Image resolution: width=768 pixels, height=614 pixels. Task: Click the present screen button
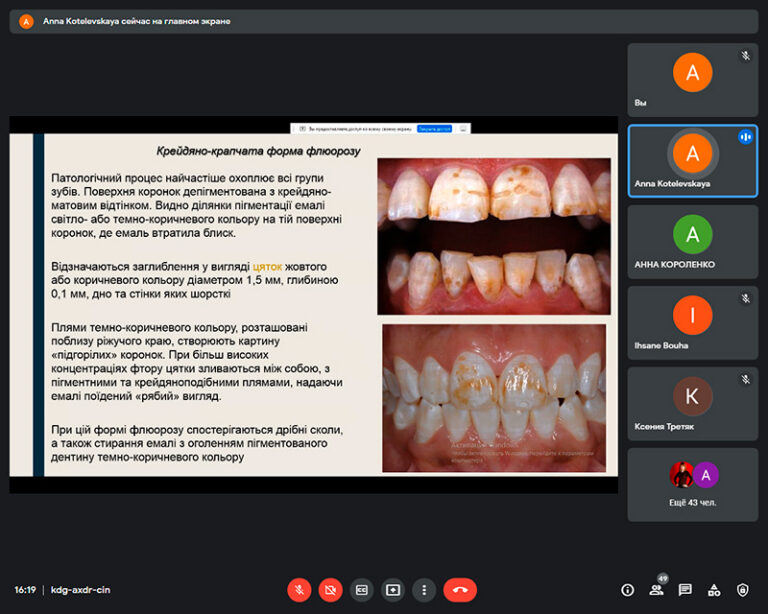394,590
